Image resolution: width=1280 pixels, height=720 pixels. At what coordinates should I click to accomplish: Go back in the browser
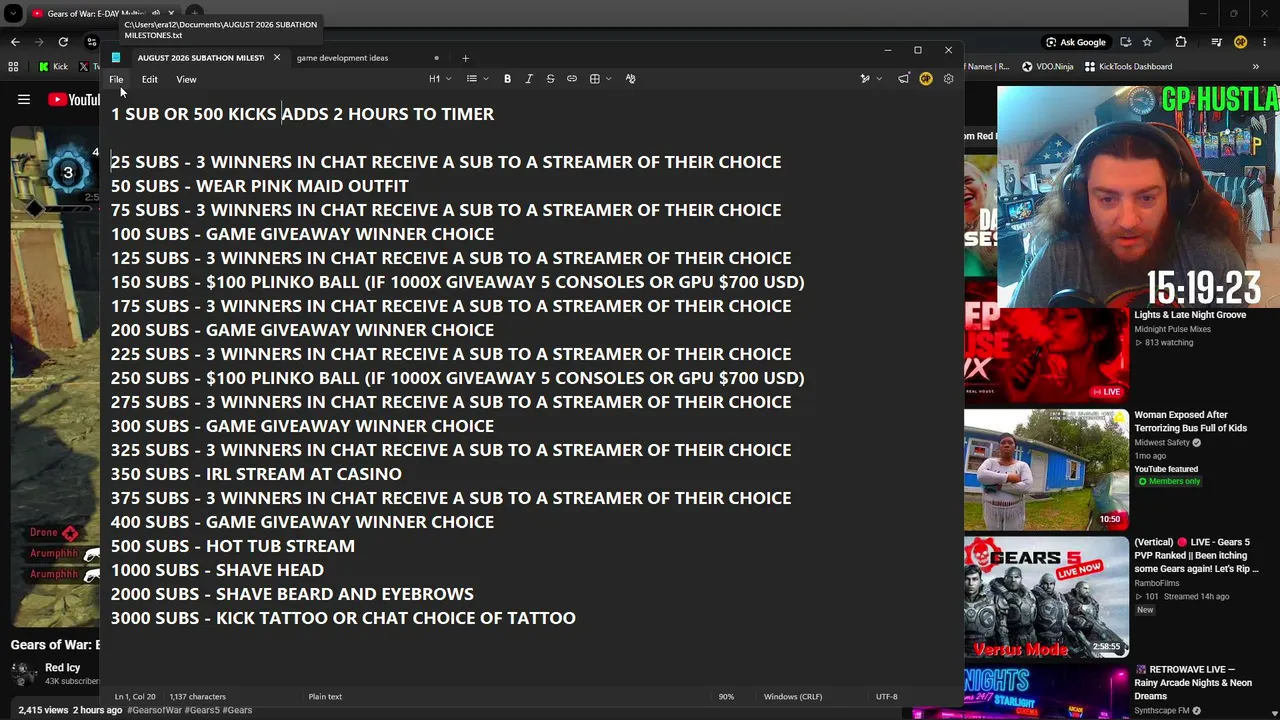click(15, 42)
